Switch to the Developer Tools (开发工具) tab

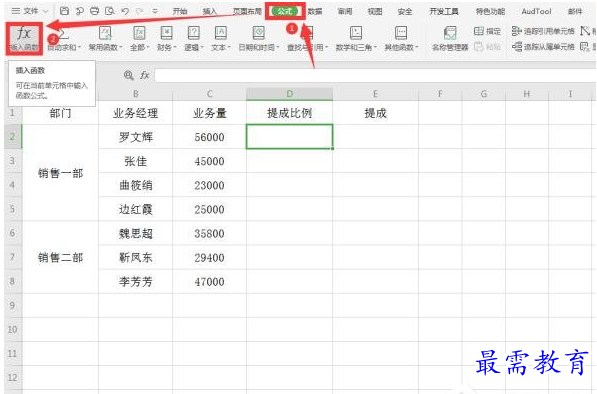coord(444,11)
